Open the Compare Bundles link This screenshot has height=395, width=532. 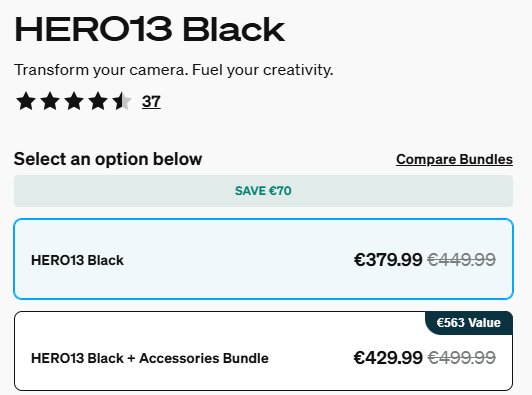pos(454,159)
